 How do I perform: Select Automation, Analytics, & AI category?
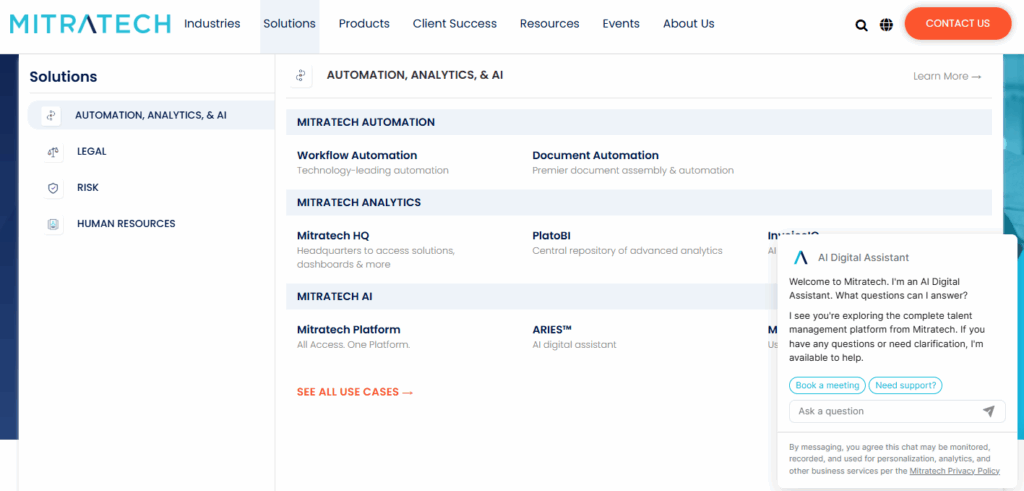coord(151,116)
